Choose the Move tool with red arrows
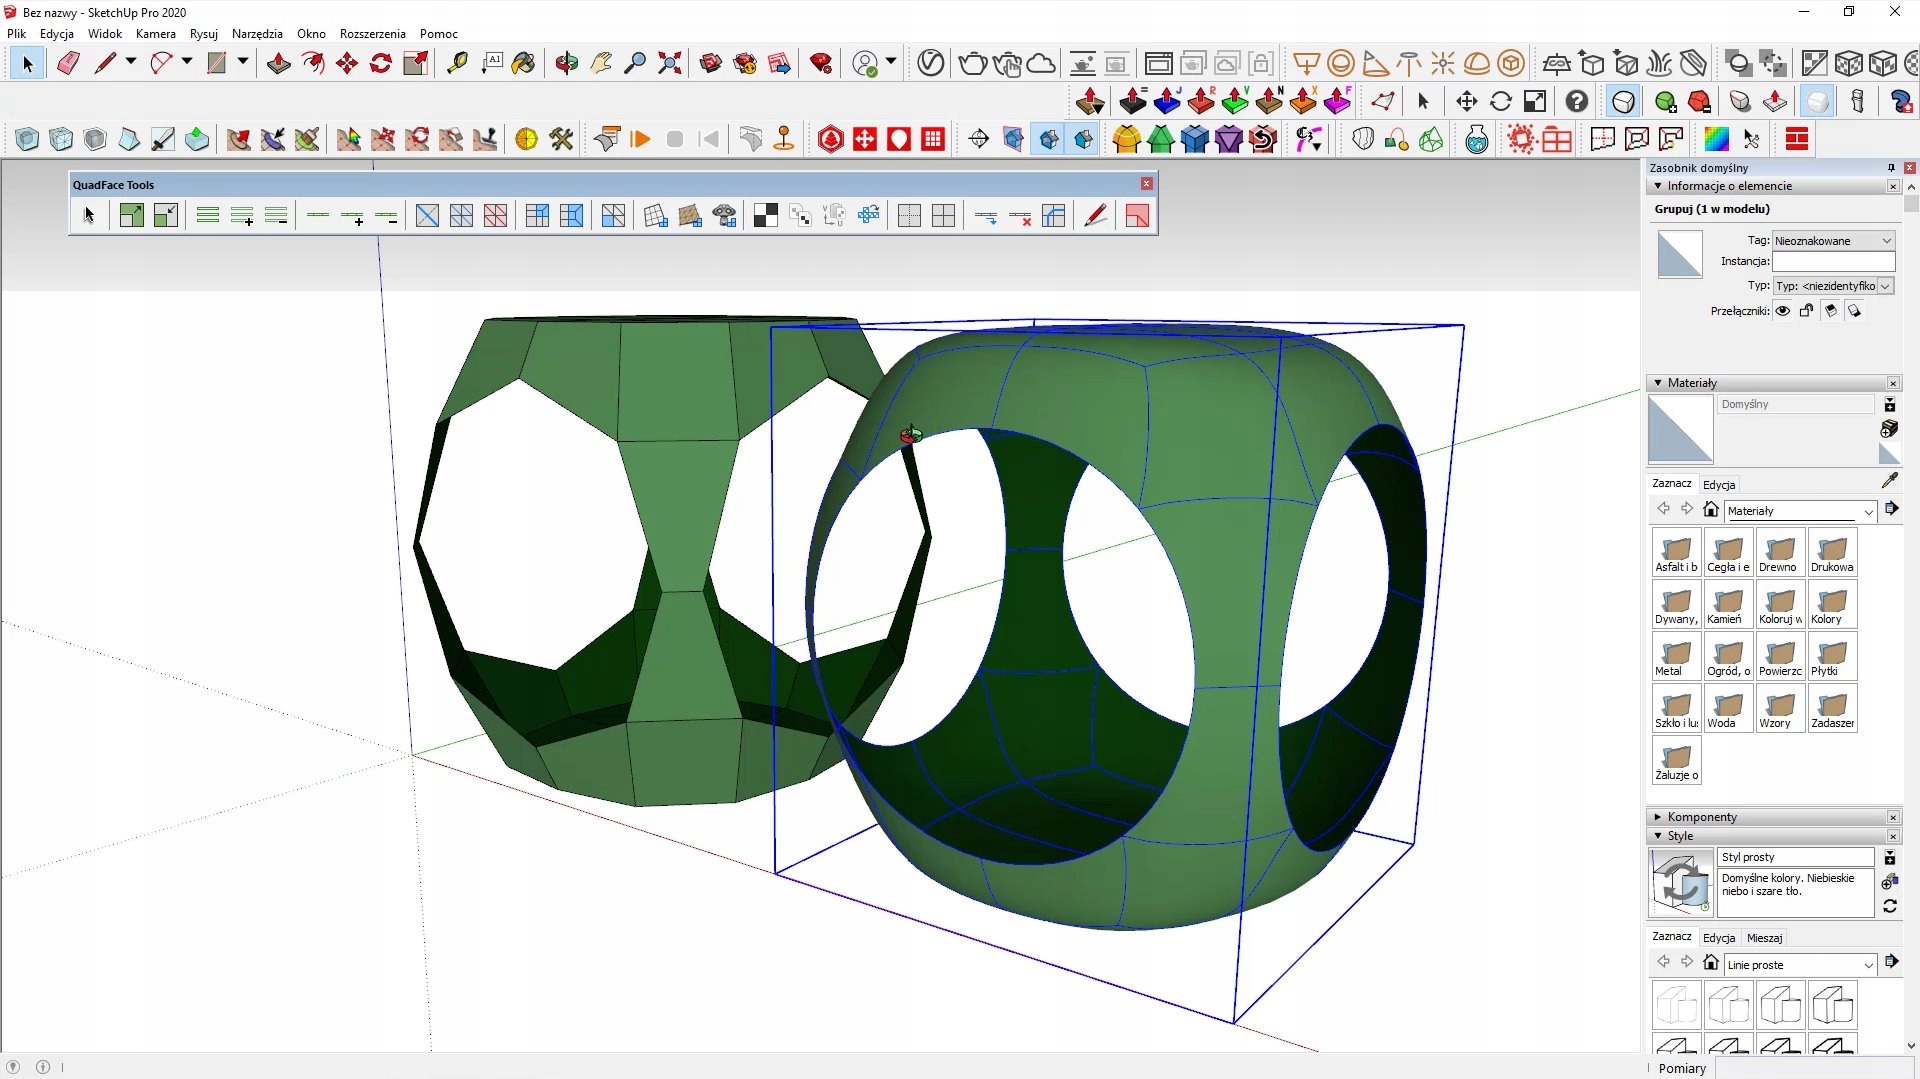This screenshot has width=1920, height=1079. (x=347, y=64)
